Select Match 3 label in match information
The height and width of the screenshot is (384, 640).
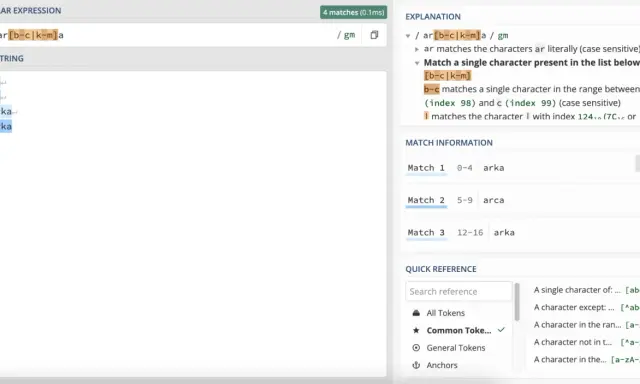point(426,232)
